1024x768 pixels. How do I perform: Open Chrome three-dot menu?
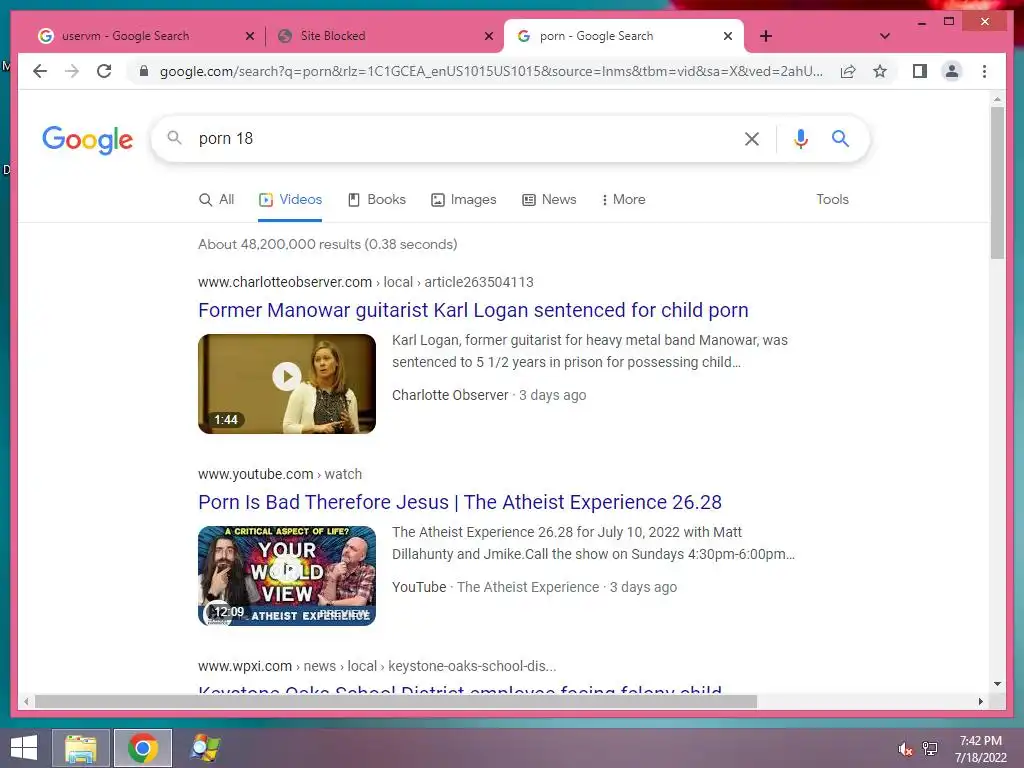point(984,71)
